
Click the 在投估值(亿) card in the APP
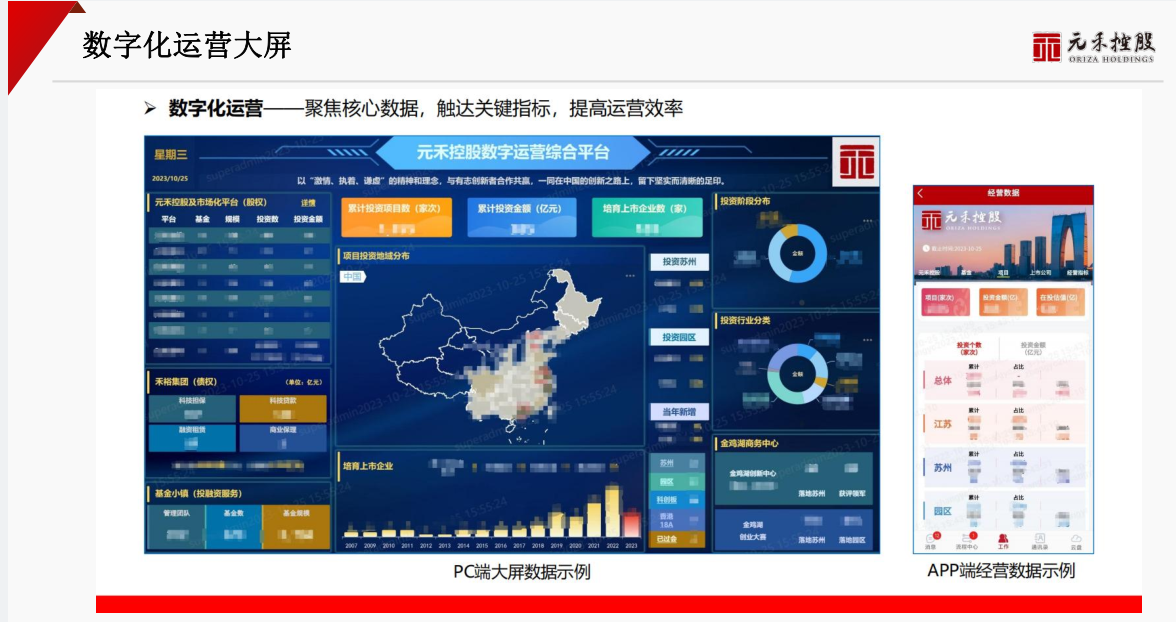click(1060, 302)
